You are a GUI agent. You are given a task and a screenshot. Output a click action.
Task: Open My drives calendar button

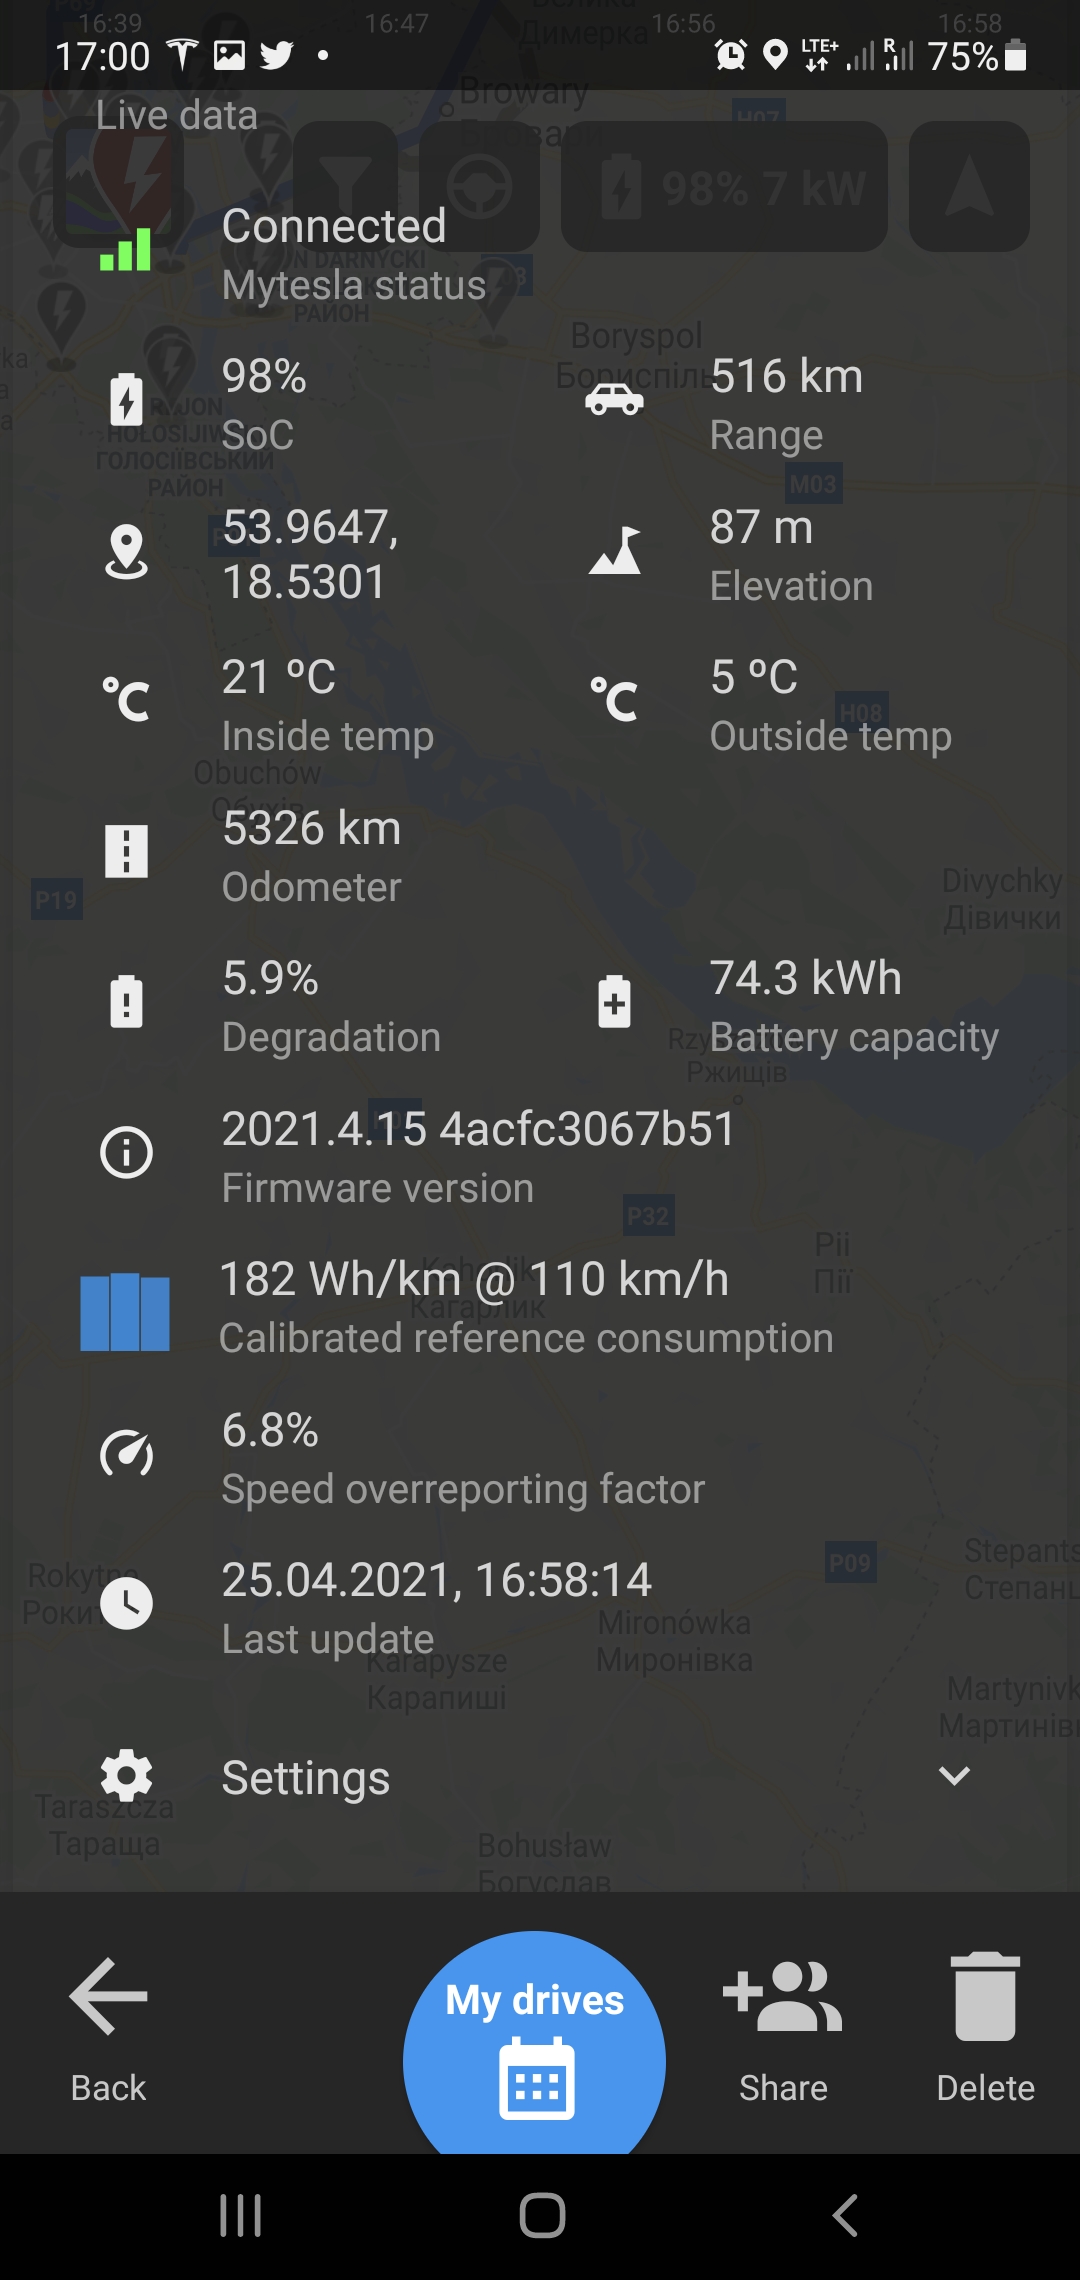click(535, 2045)
